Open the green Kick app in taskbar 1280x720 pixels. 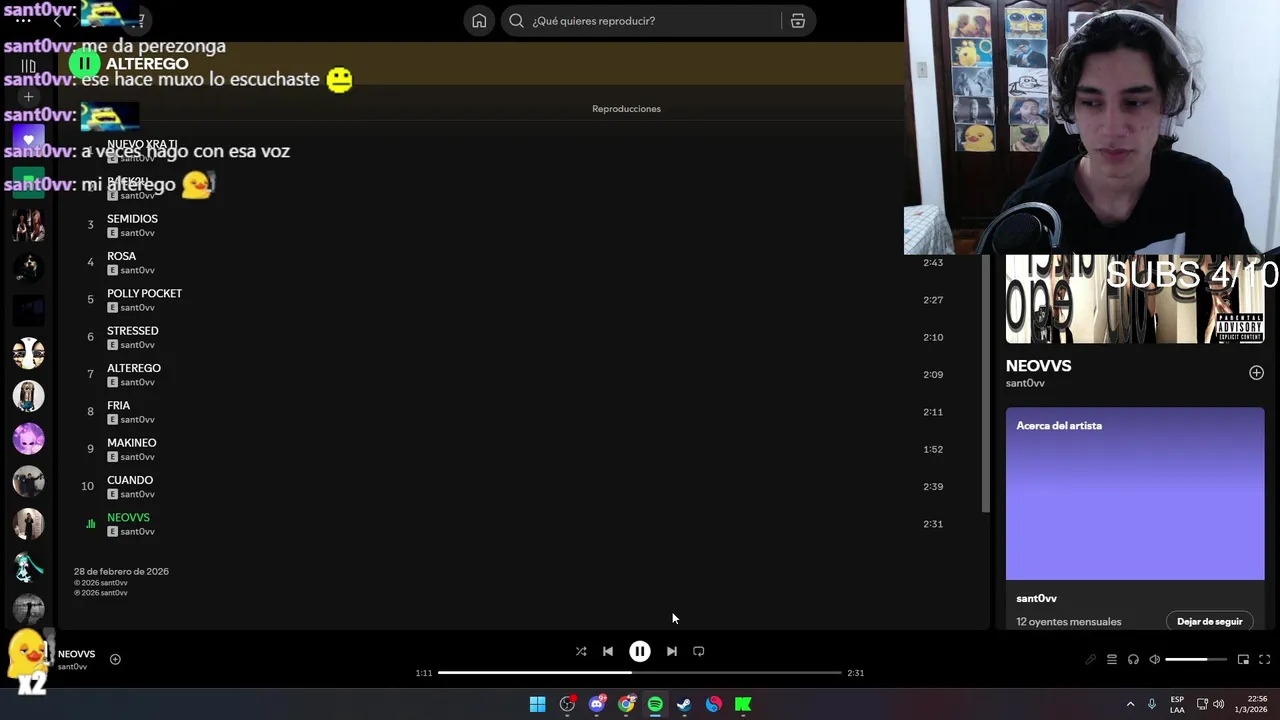(743, 704)
